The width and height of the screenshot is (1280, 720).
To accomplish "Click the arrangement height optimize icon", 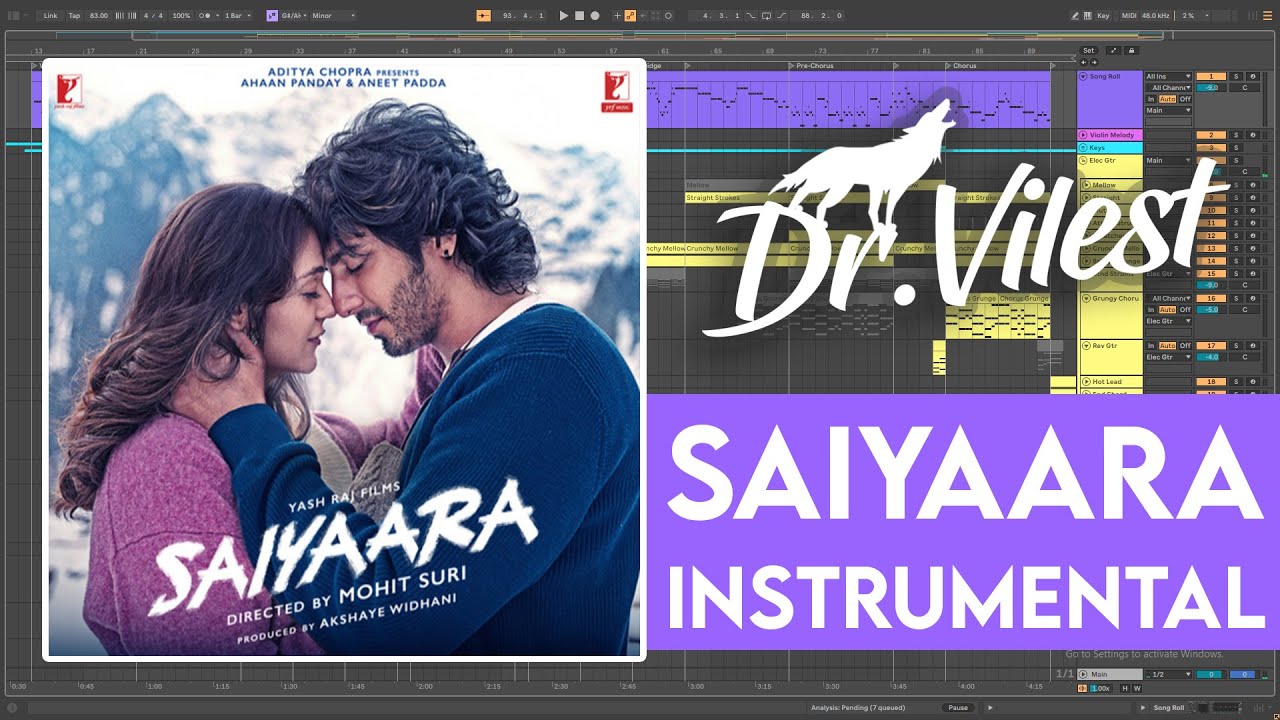I will [x=1113, y=51].
